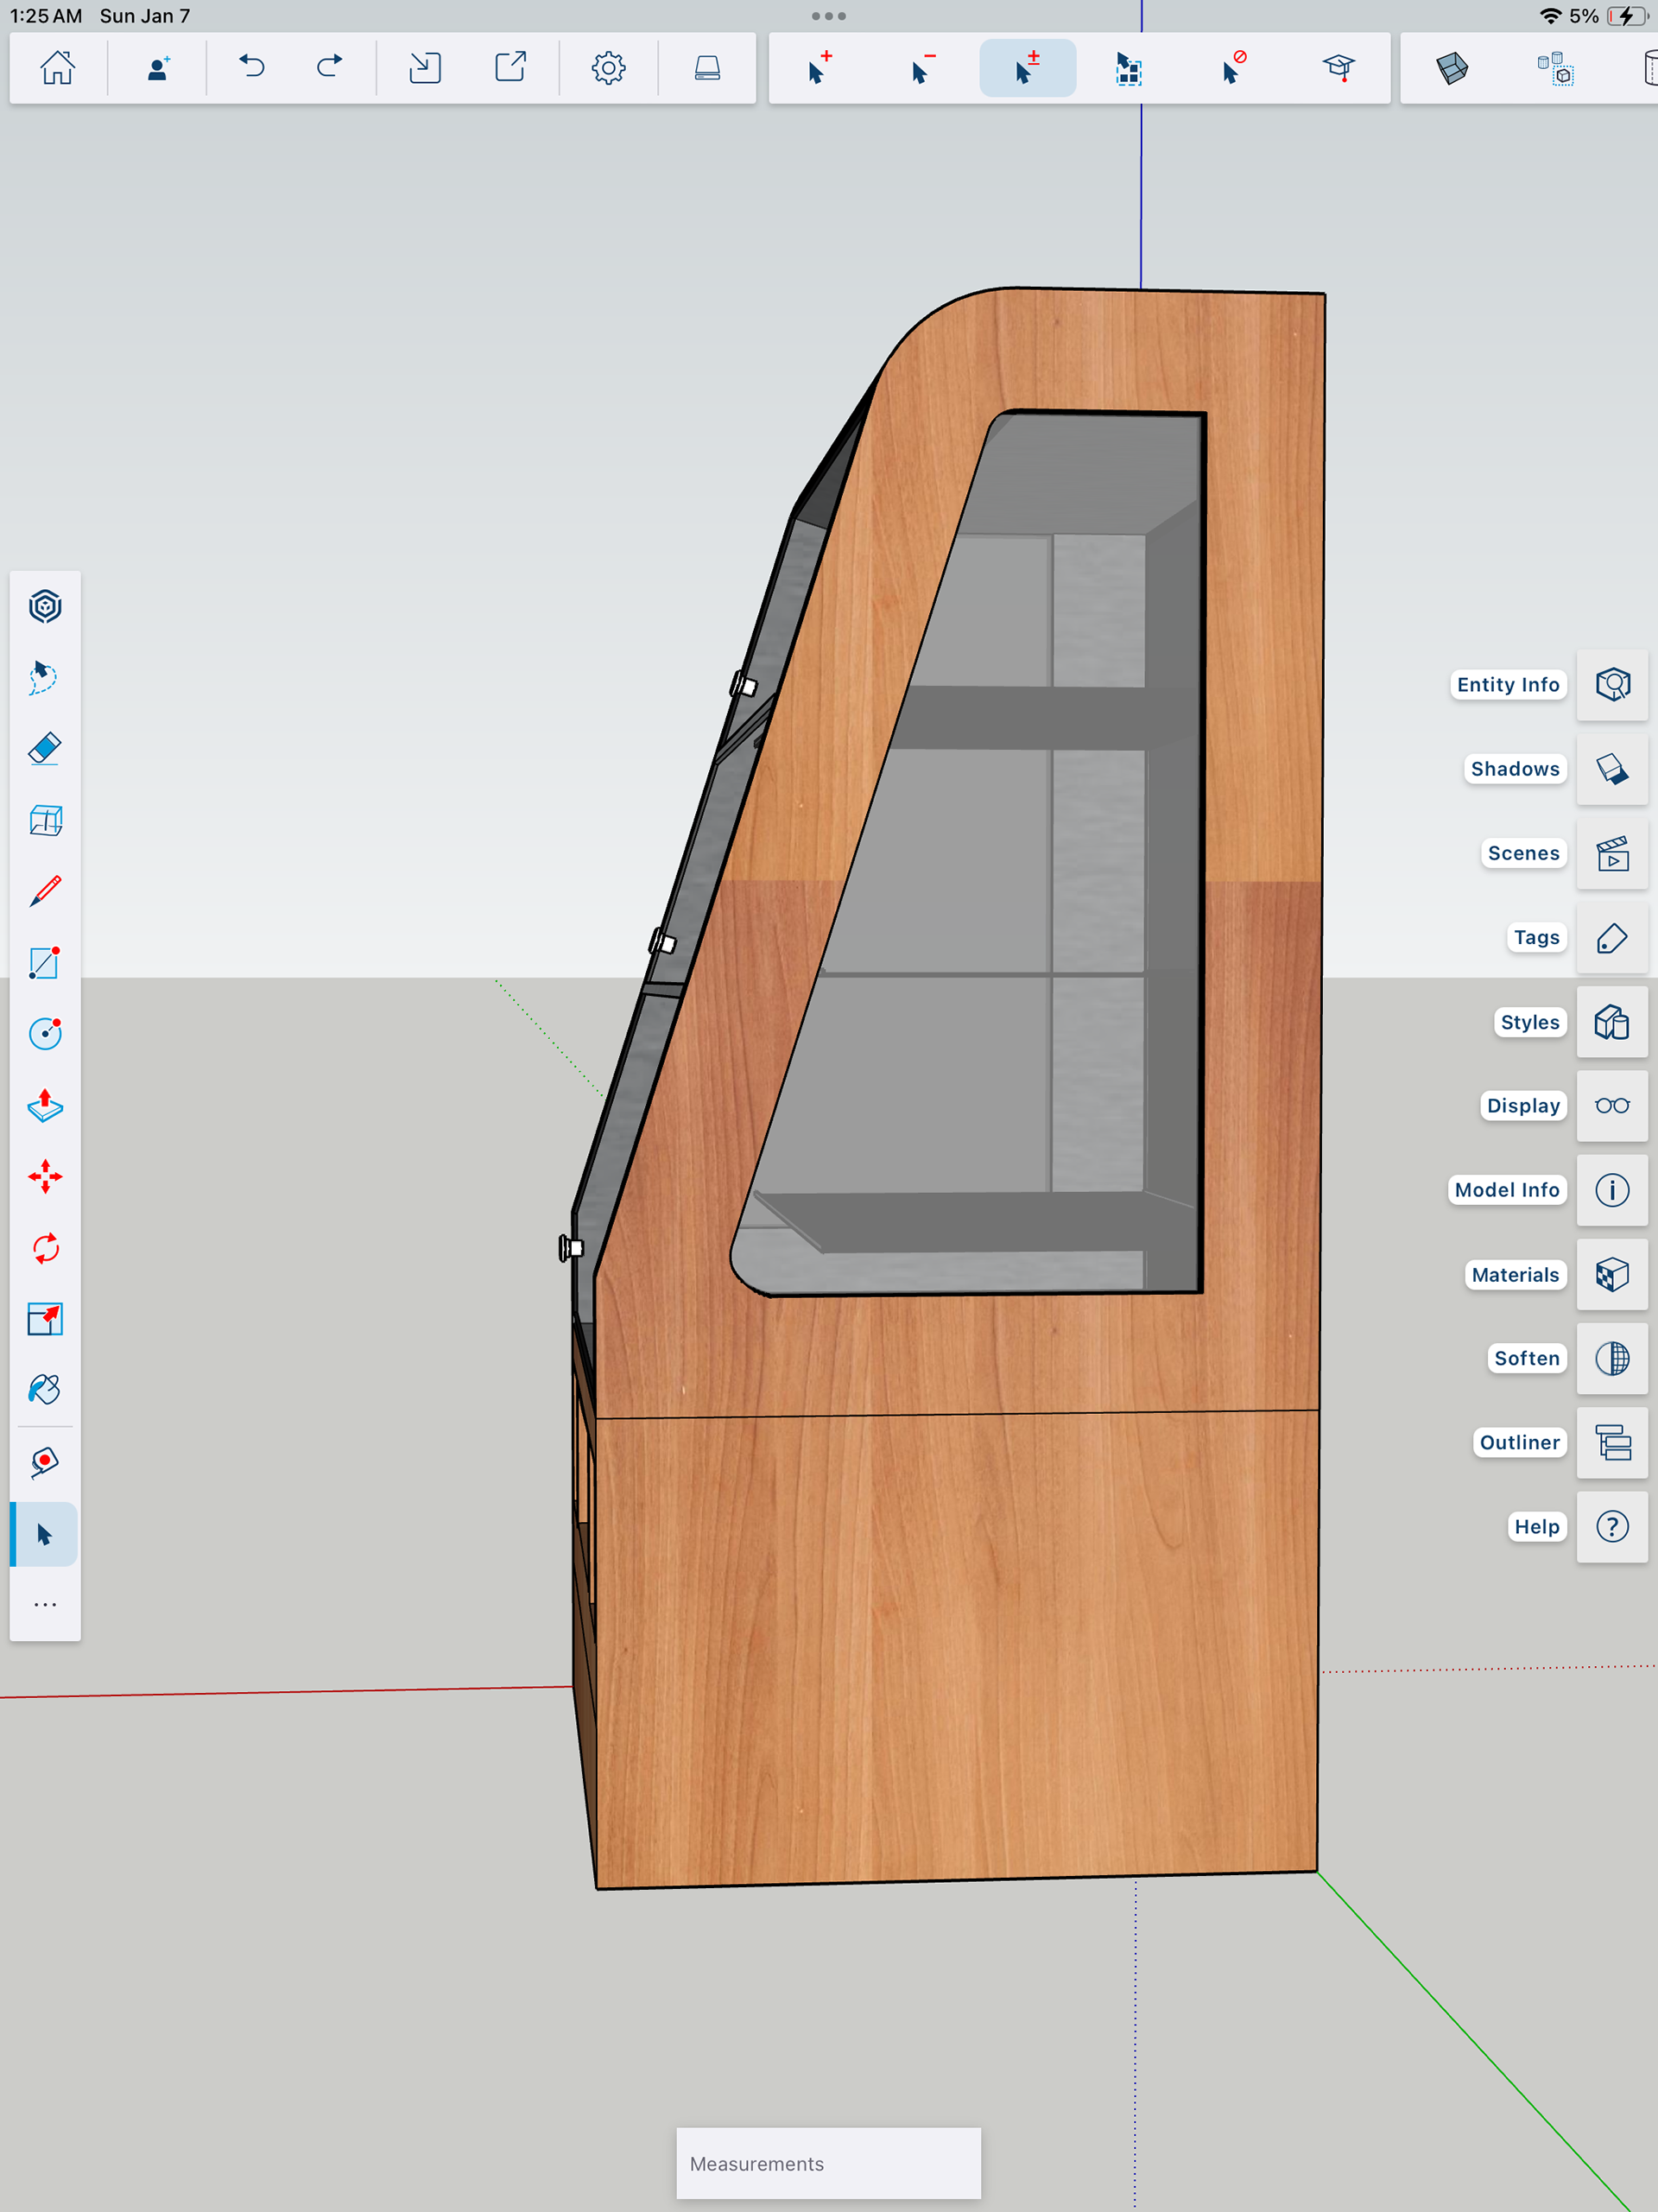Open the app settings gear
This screenshot has height=2212, width=1658.
click(x=608, y=68)
